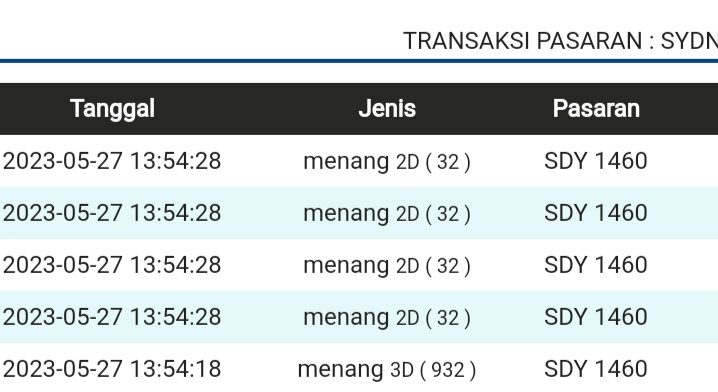This screenshot has height=392, width=718.
Task: Click menang 2D ( 32 ) in fourth row
Action: pos(387,317)
